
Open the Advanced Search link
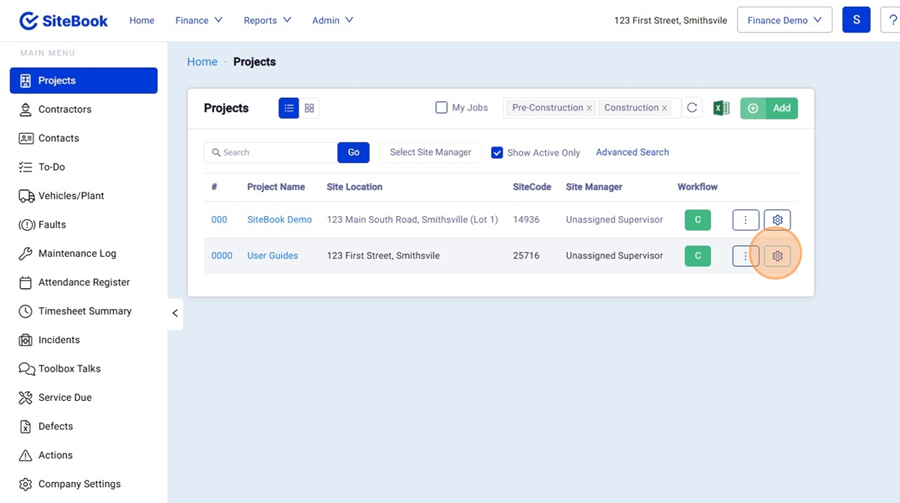pyautogui.click(x=632, y=152)
